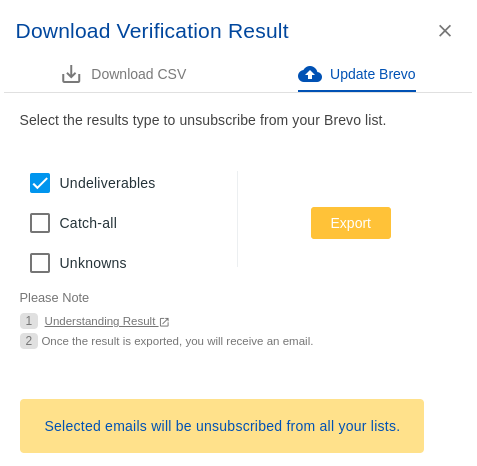The image size is (477, 466).
Task: Tick the Unknowns checkbox
Action: tap(40, 263)
